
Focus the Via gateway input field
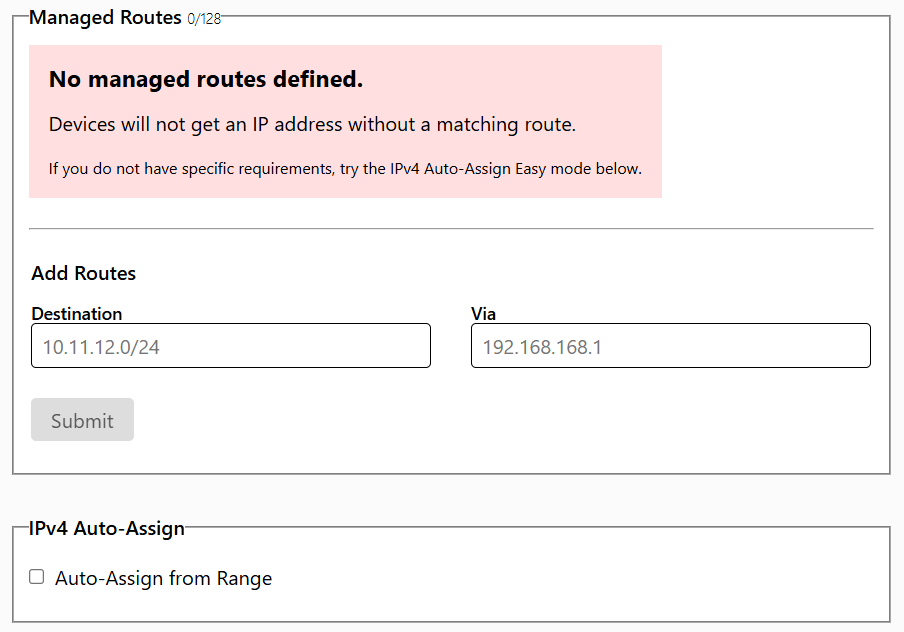tap(671, 345)
